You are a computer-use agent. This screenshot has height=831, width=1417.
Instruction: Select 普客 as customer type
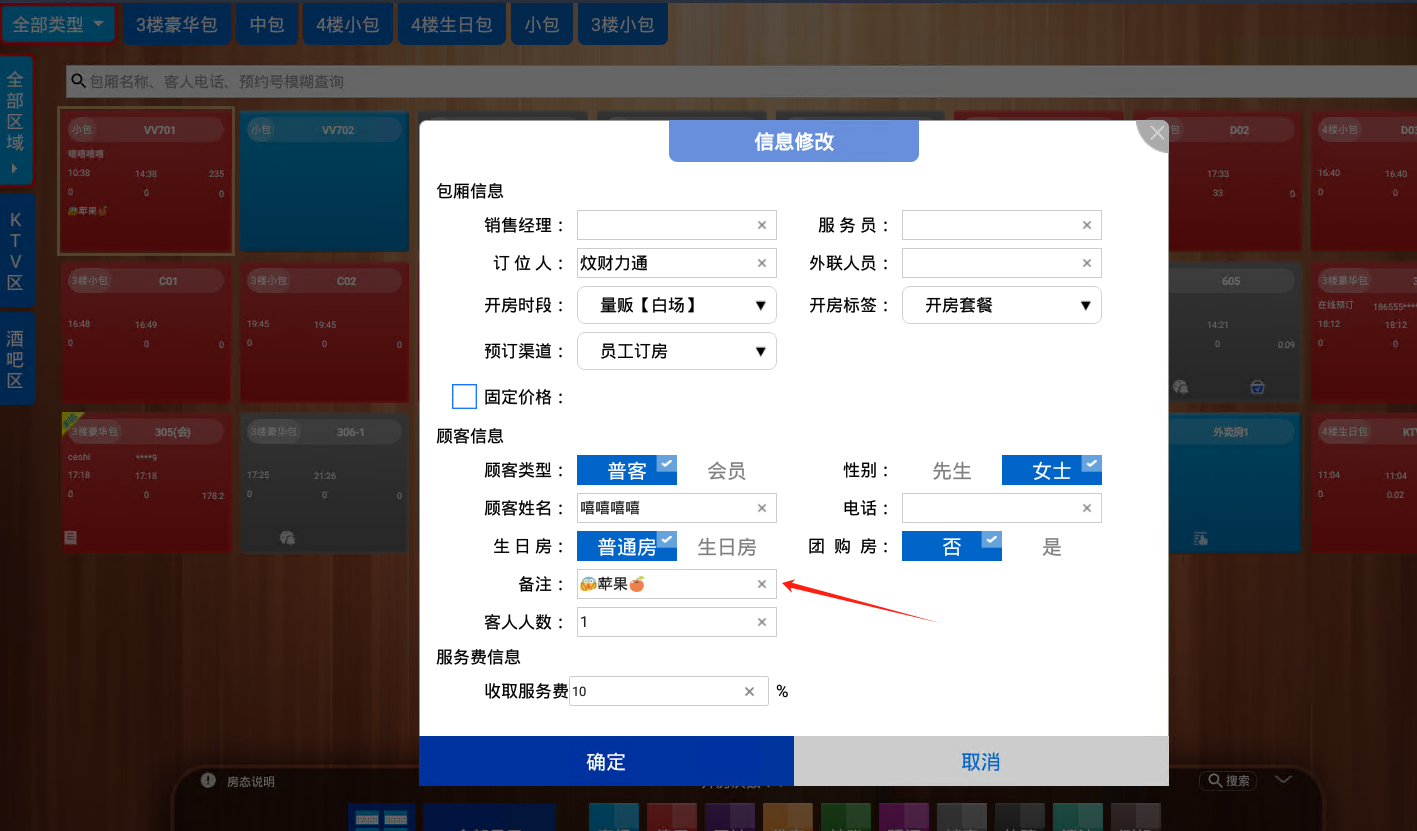[627, 470]
